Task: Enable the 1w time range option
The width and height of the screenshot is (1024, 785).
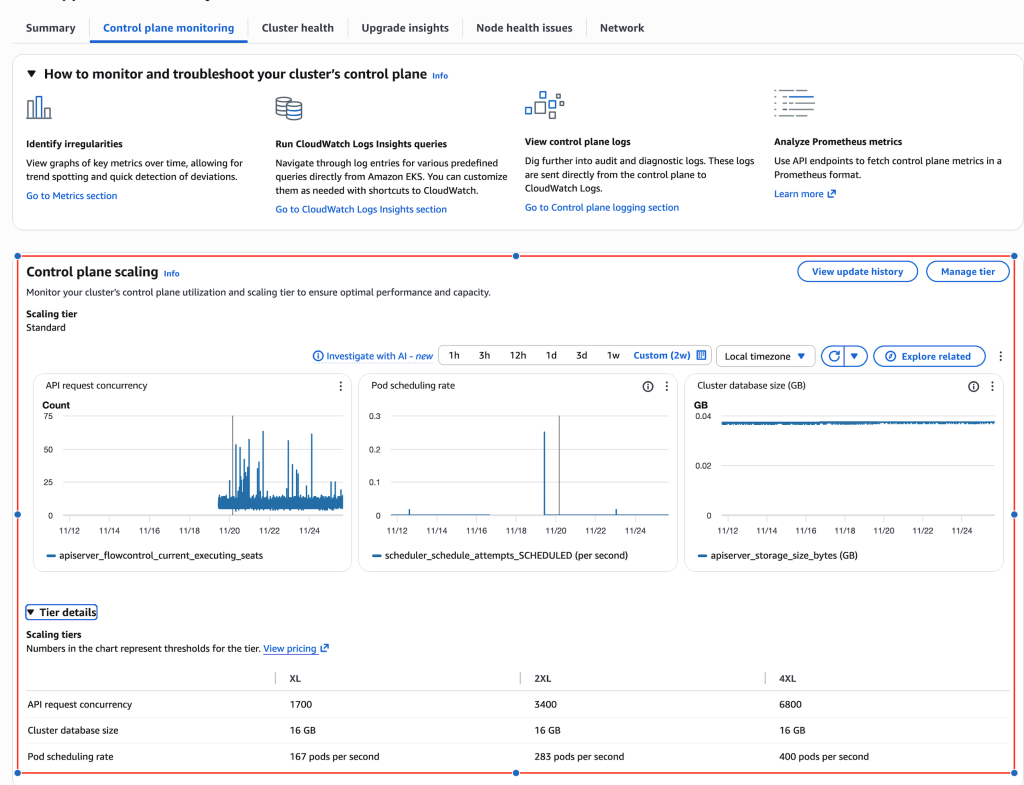Action: click(613, 355)
